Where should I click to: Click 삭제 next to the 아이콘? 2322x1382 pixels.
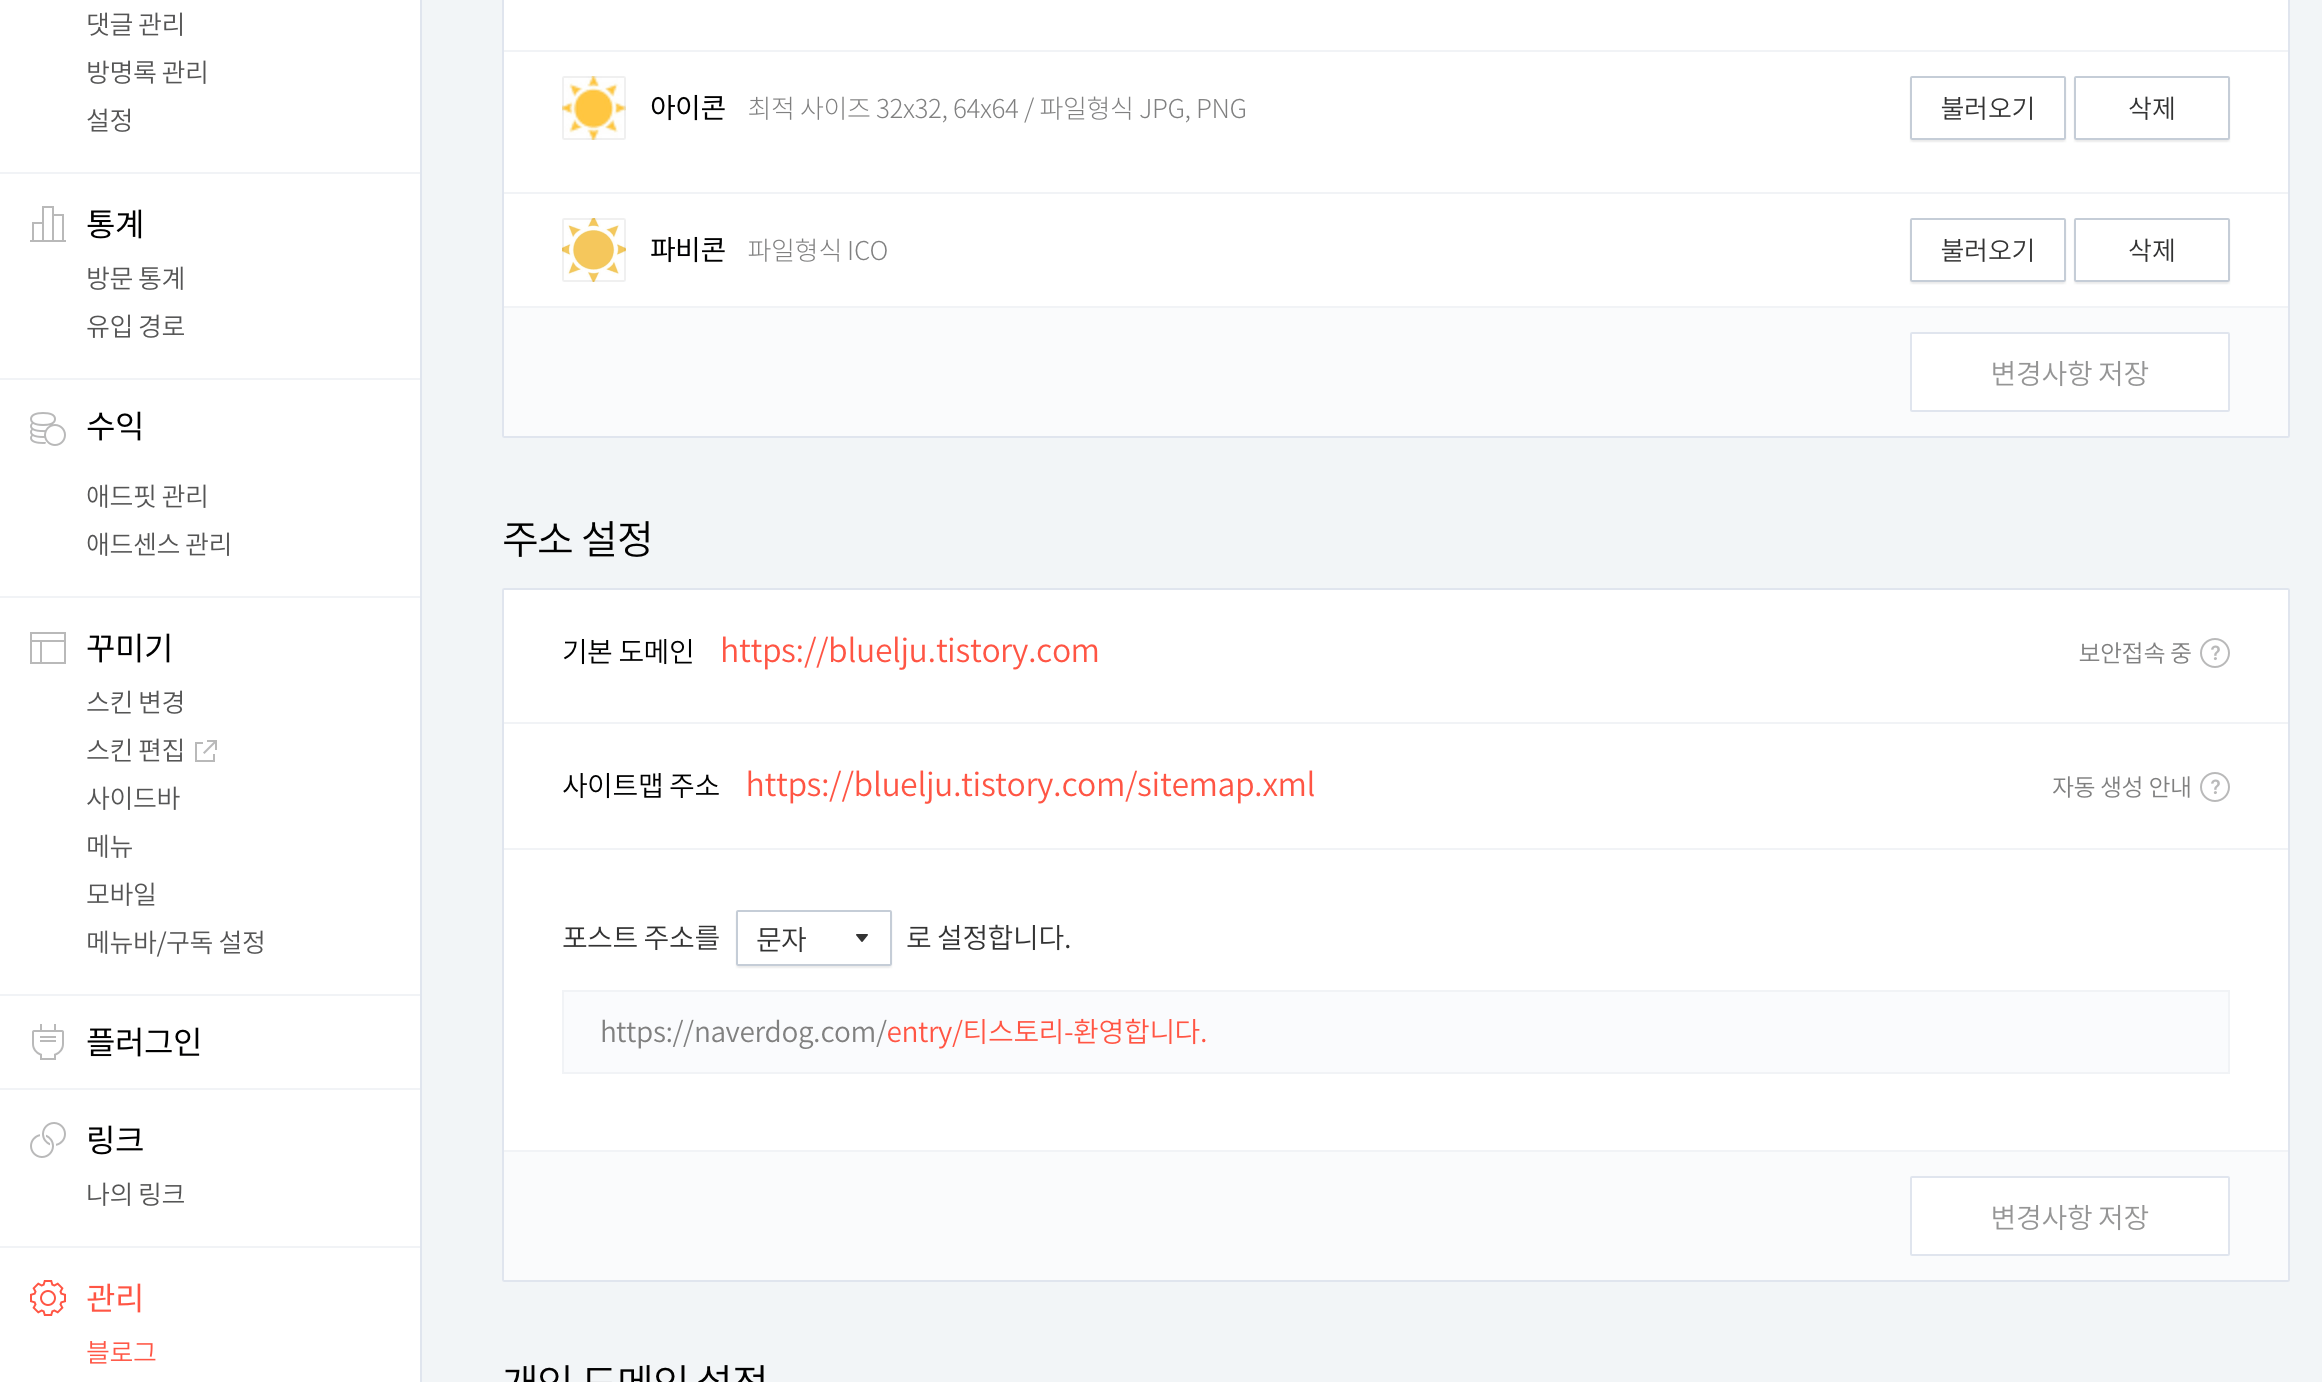(x=2151, y=107)
